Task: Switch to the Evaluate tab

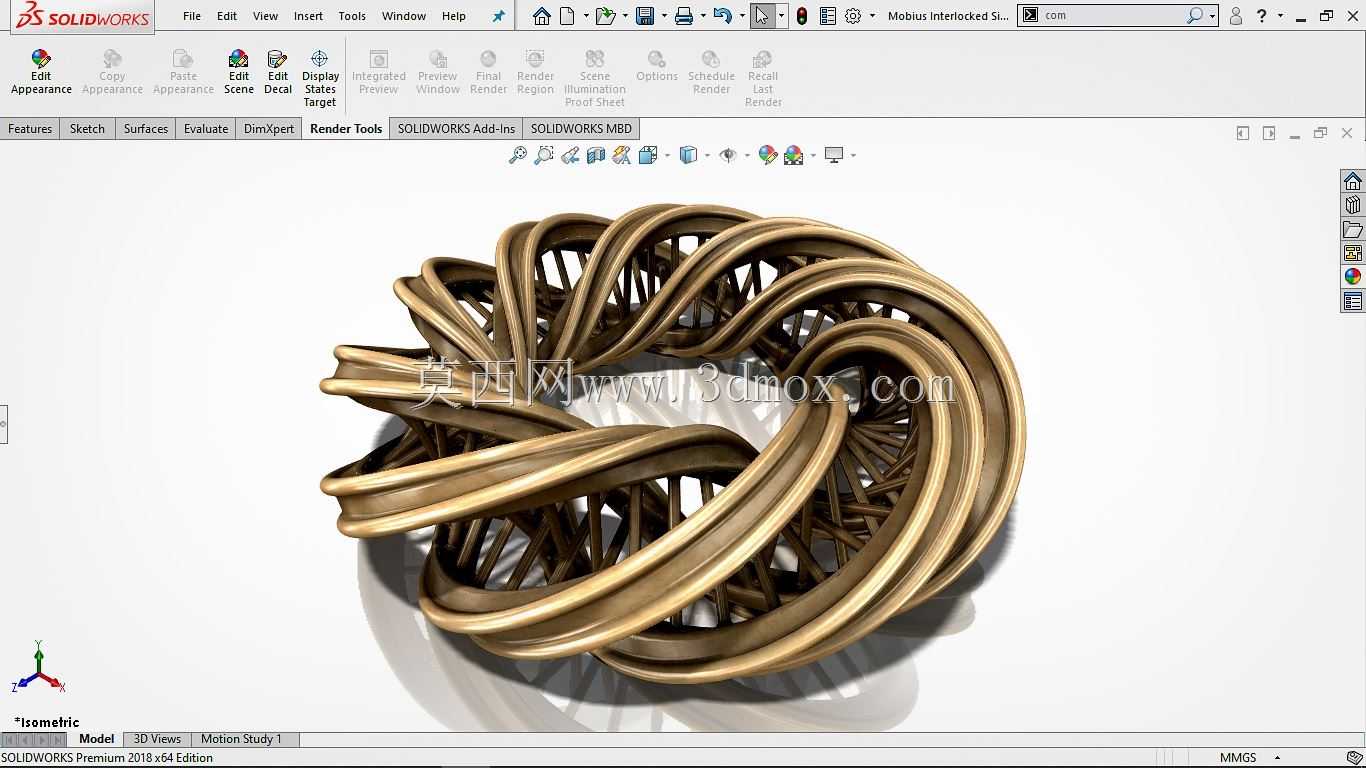Action: click(x=206, y=129)
